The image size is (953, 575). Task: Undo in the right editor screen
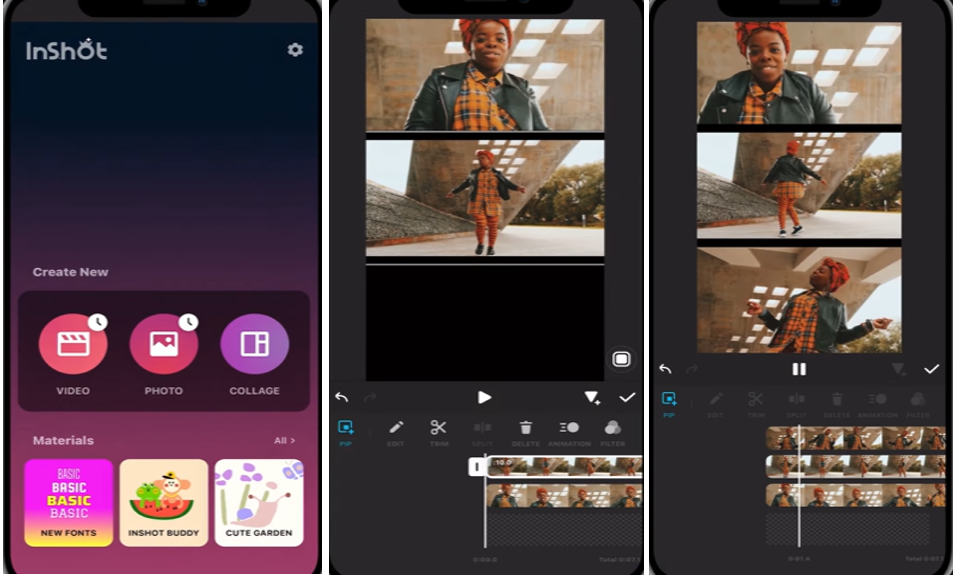coord(666,369)
